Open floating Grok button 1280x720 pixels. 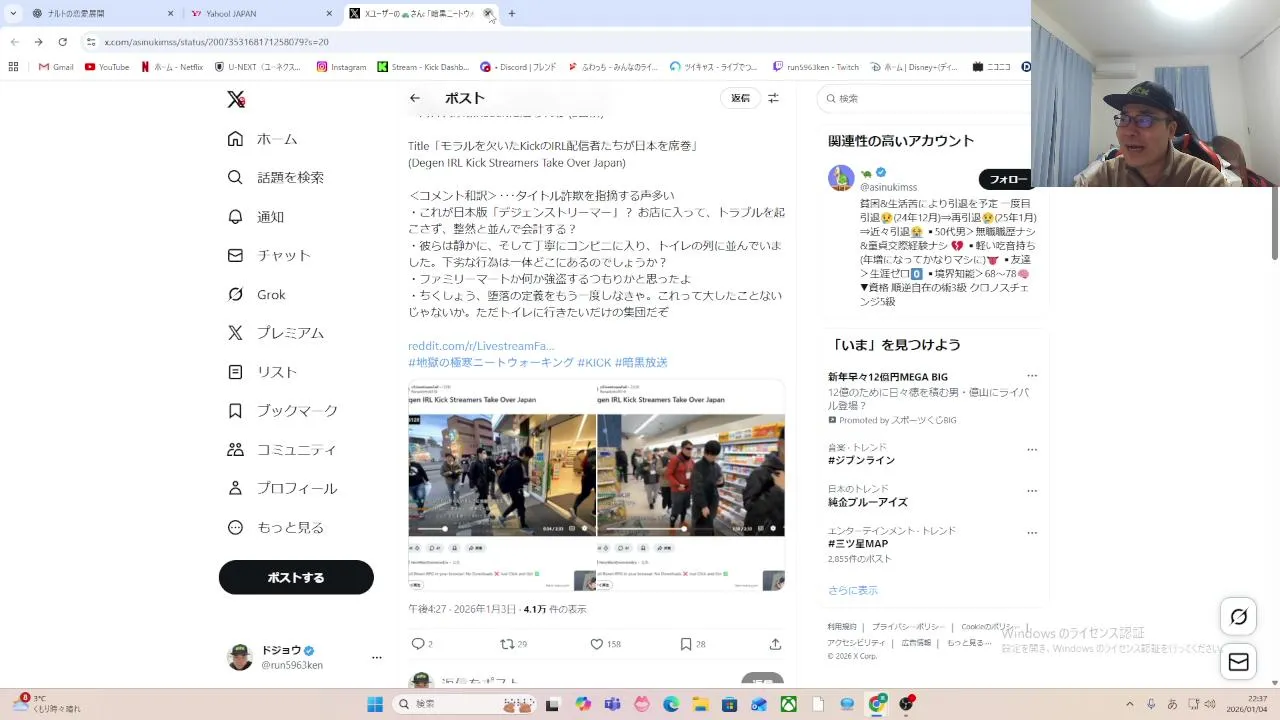click(1238, 617)
